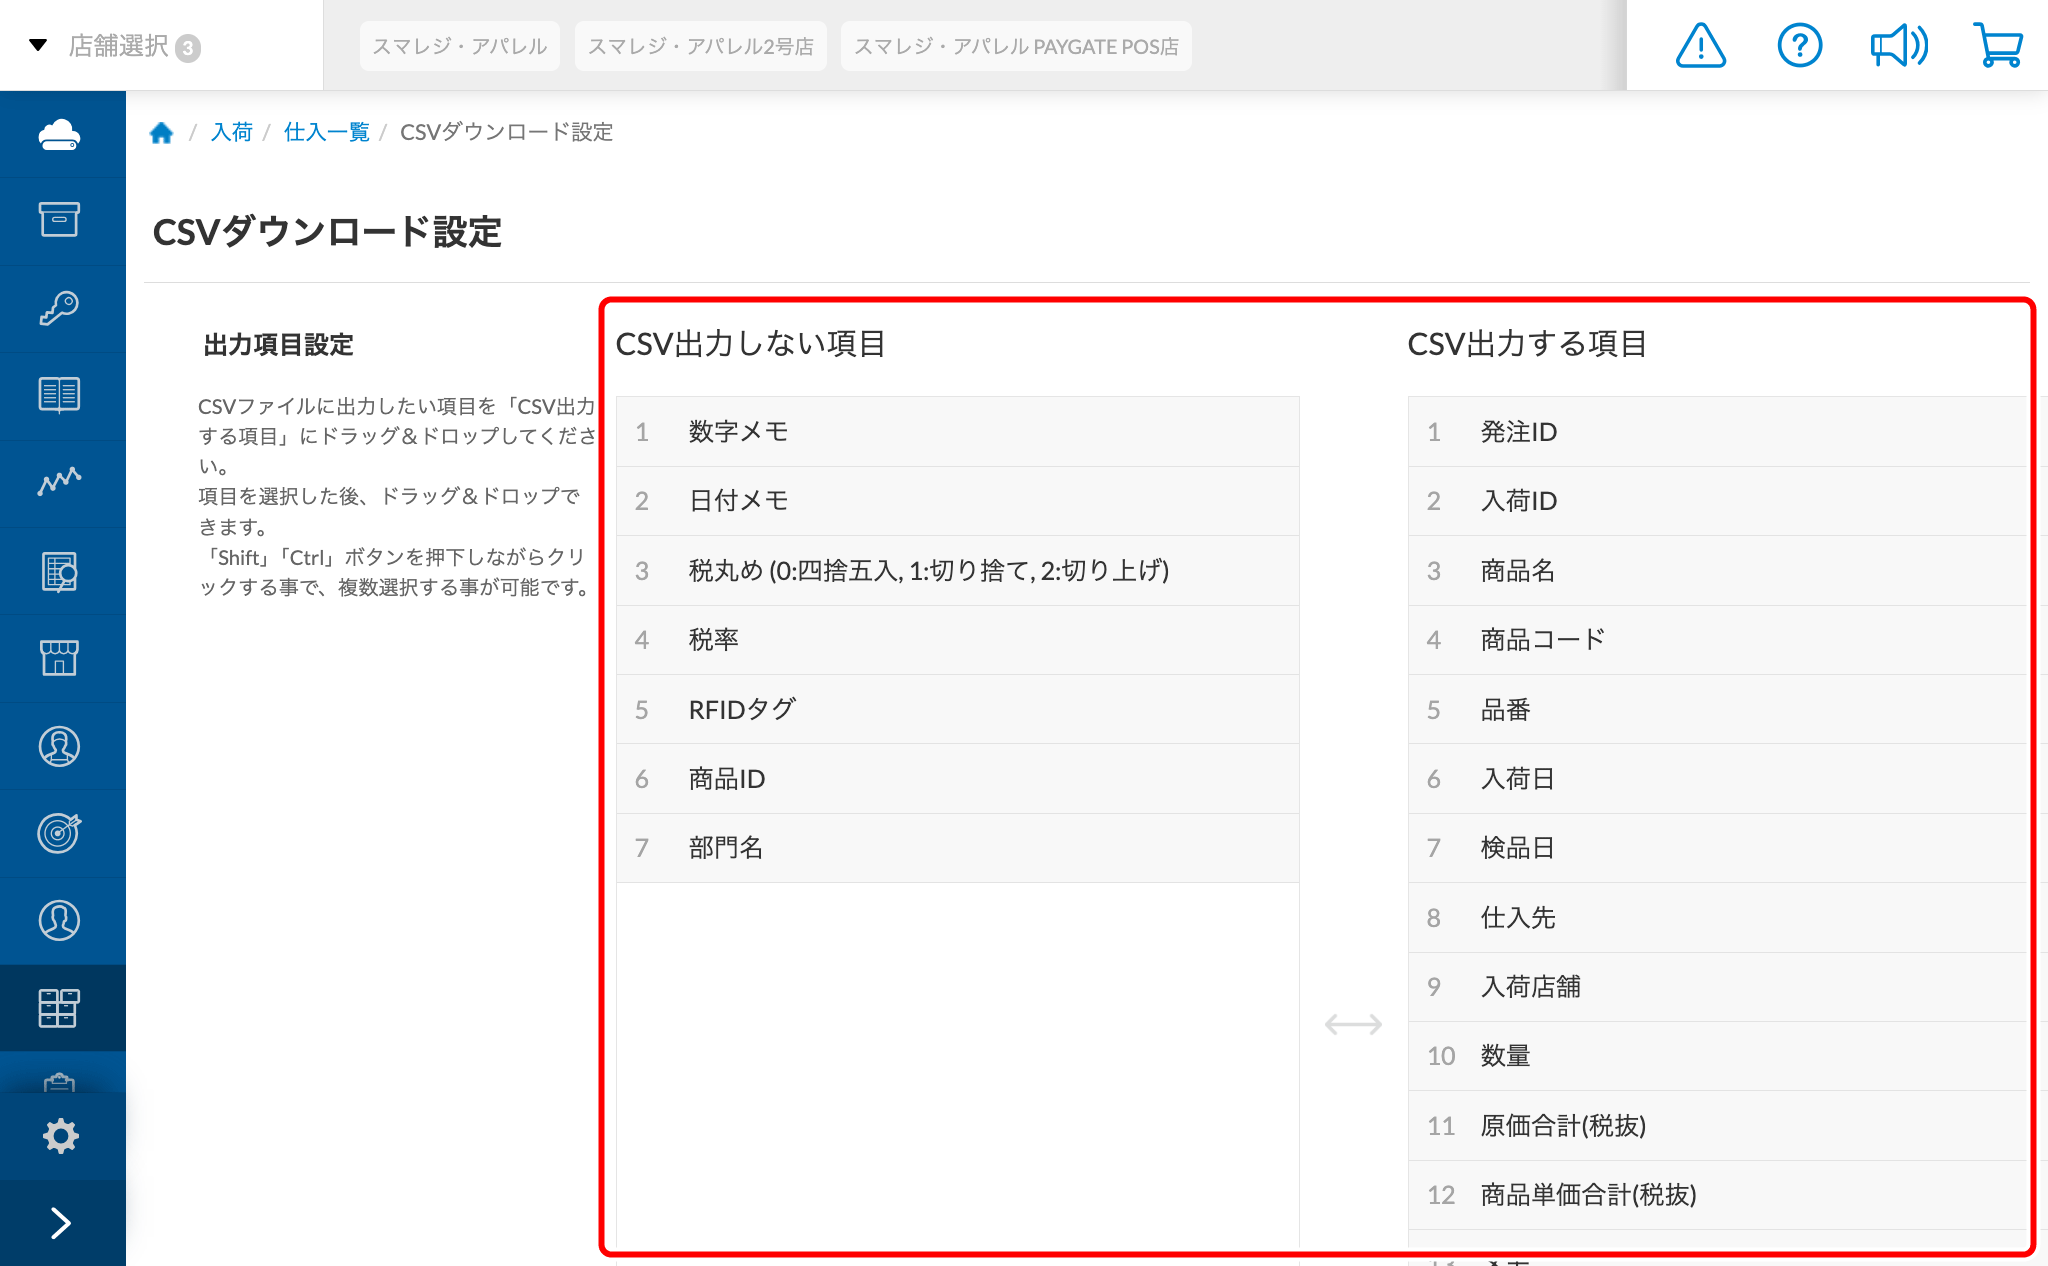Click the cloud logo sidebar icon
Screen dimensions: 2048x1266
click(x=59, y=134)
